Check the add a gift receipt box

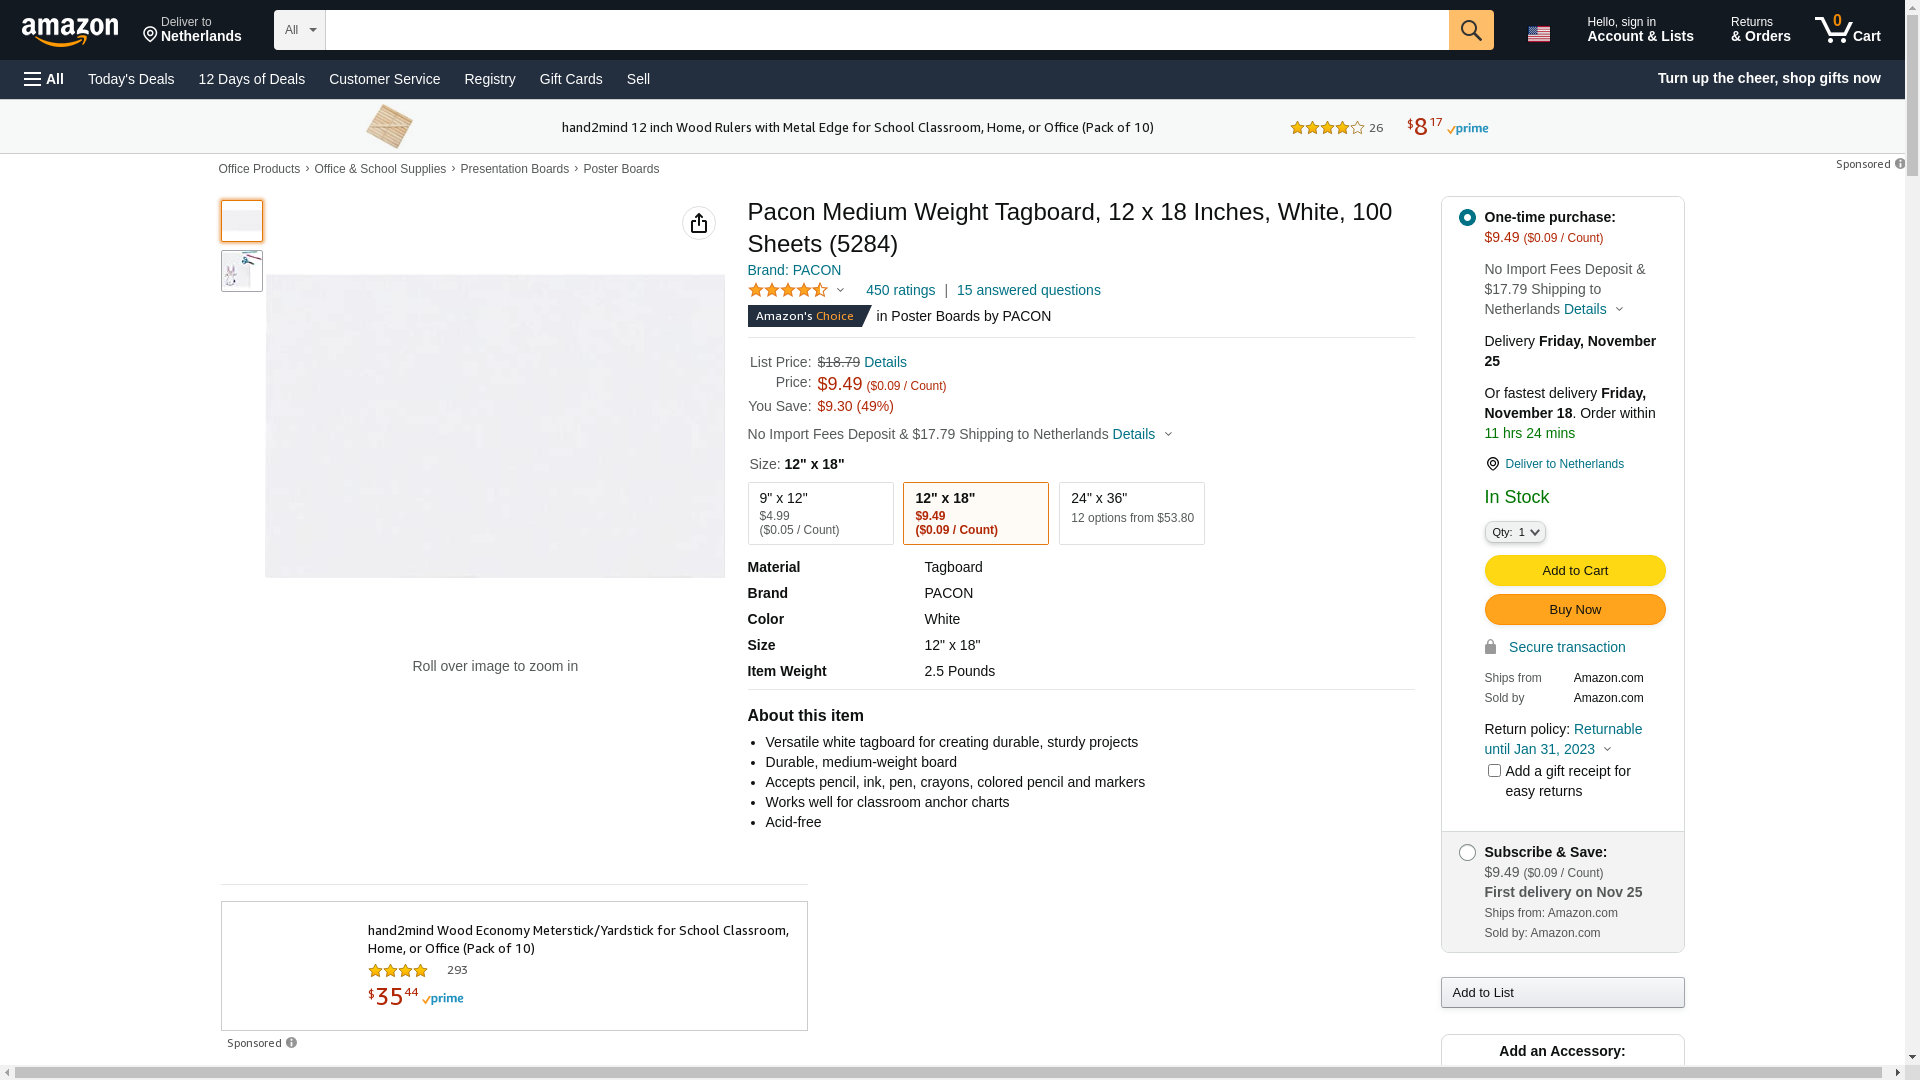1494,771
